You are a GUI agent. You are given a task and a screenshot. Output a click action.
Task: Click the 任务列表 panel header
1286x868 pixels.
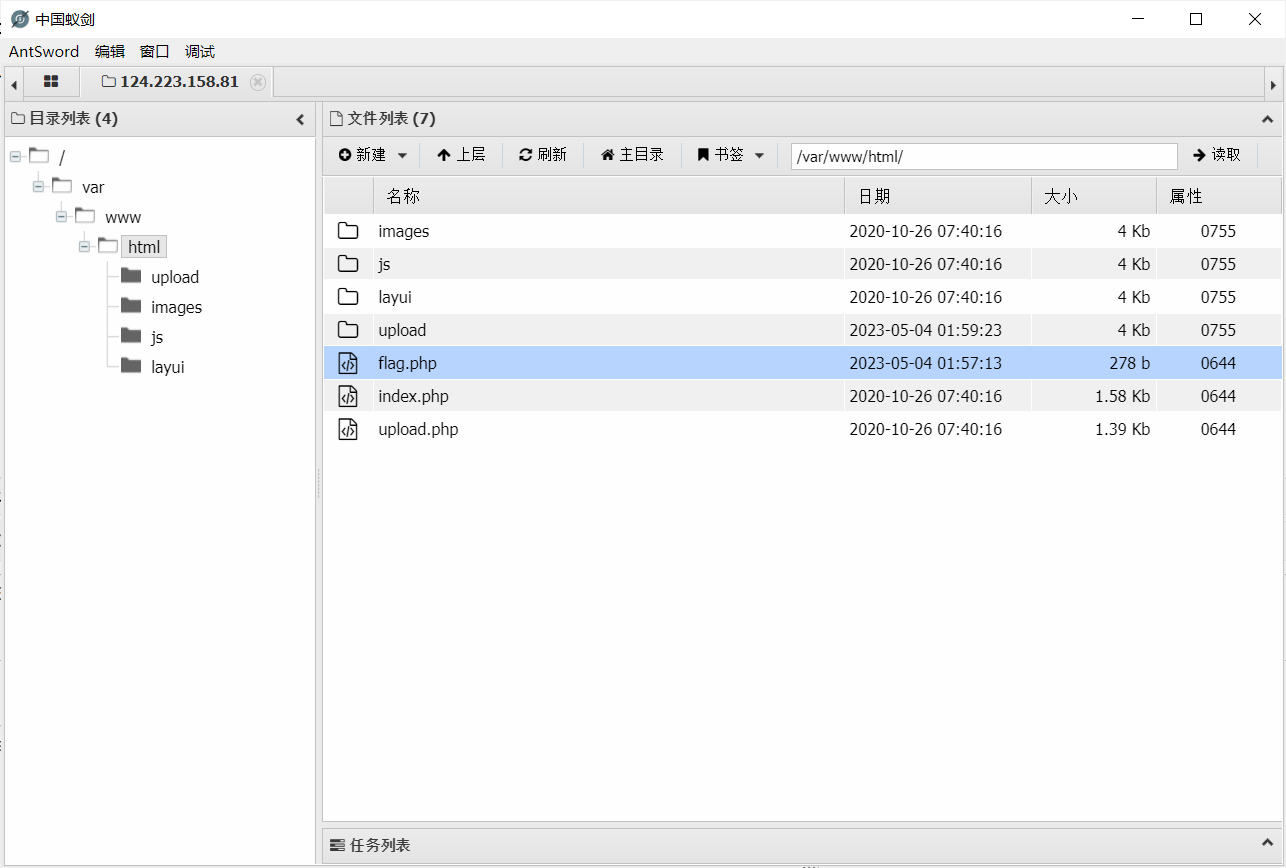coord(802,845)
